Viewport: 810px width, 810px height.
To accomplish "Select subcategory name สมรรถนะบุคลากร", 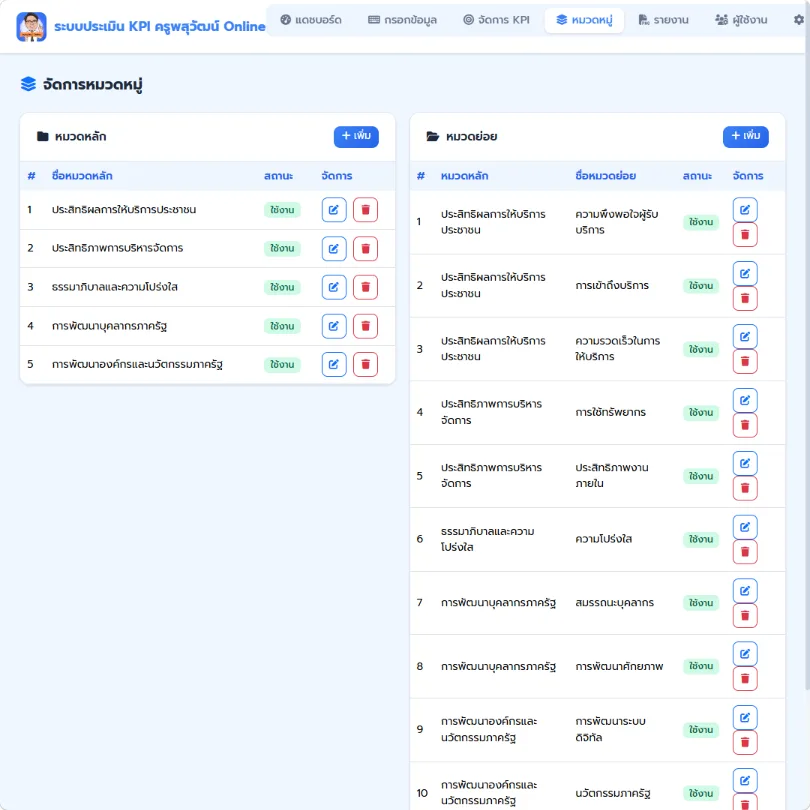I will pos(615,603).
